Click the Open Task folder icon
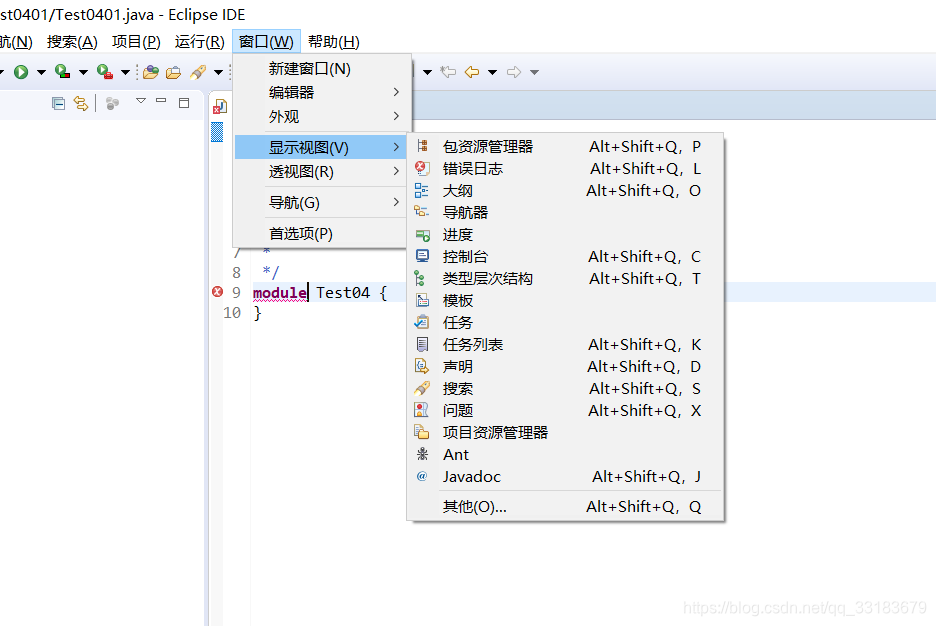Viewport: 936px width, 626px height. [x=174, y=72]
